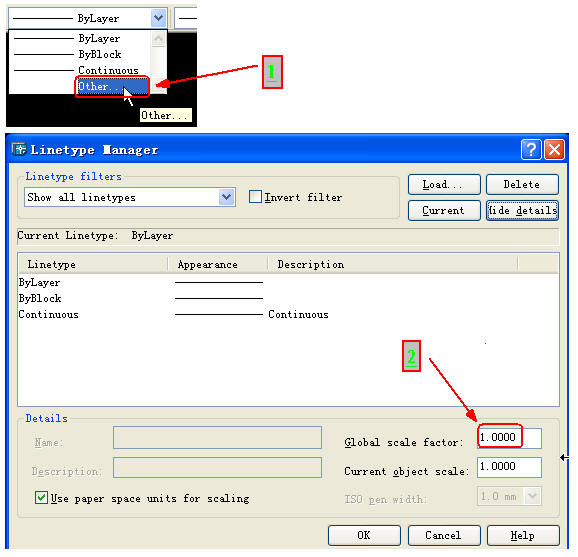Click the Cancel button
Viewport: 578px width, 557px height.
coord(444,536)
